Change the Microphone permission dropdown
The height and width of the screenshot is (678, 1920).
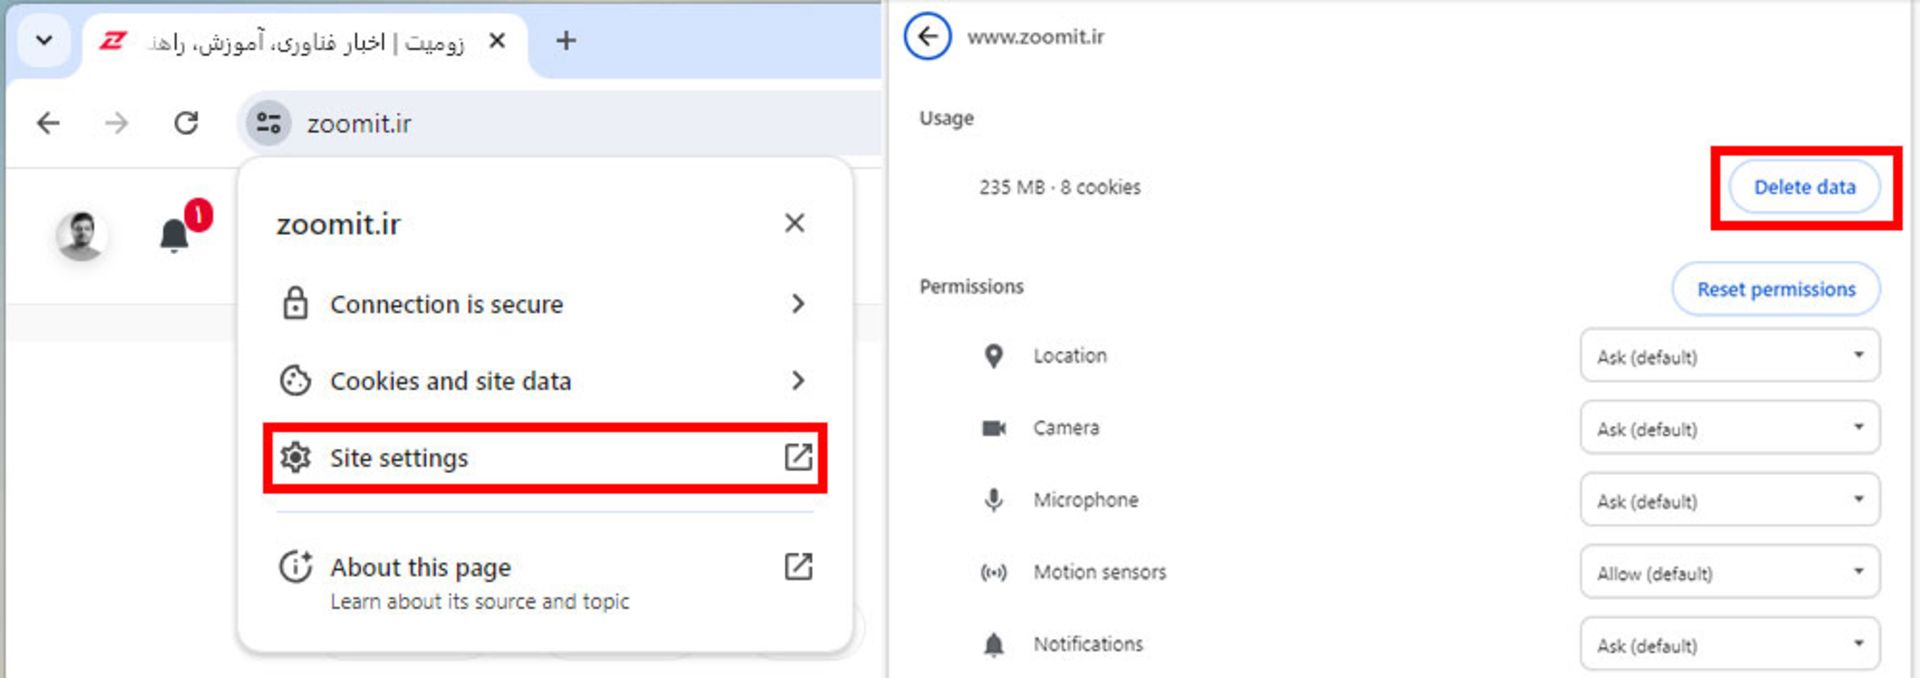1729,500
